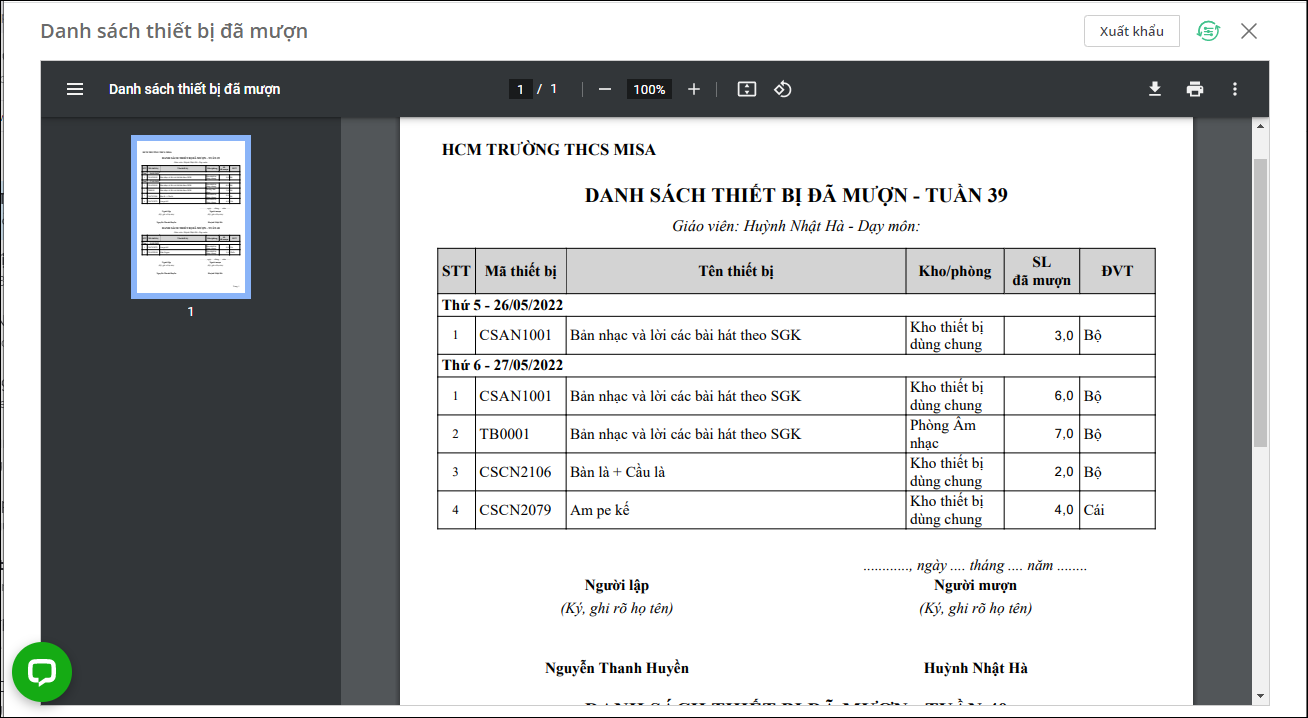Rotate the document counterclockwise

pyautogui.click(x=783, y=89)
